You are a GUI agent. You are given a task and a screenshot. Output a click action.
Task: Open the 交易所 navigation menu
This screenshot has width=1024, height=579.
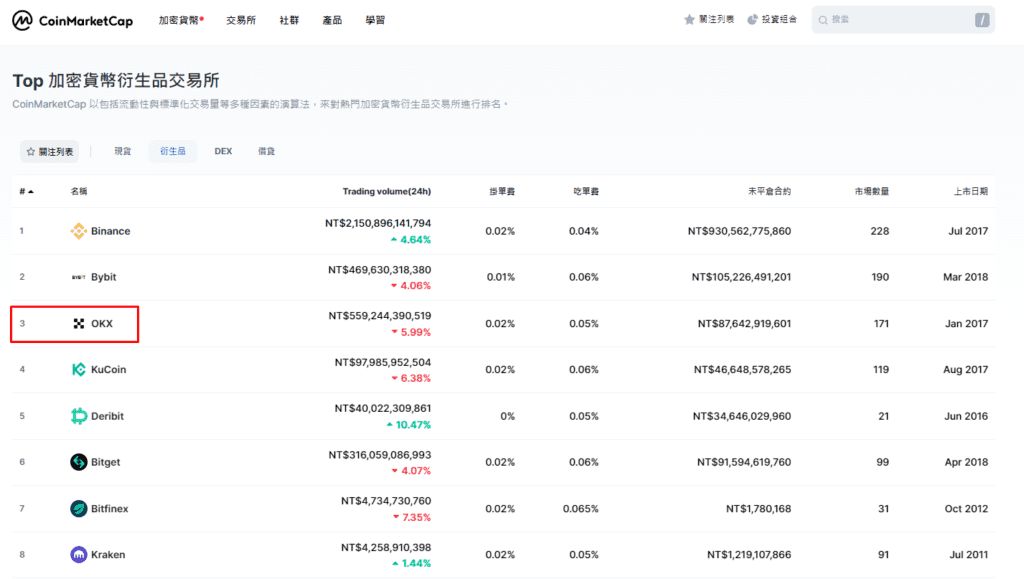(240, 20)
